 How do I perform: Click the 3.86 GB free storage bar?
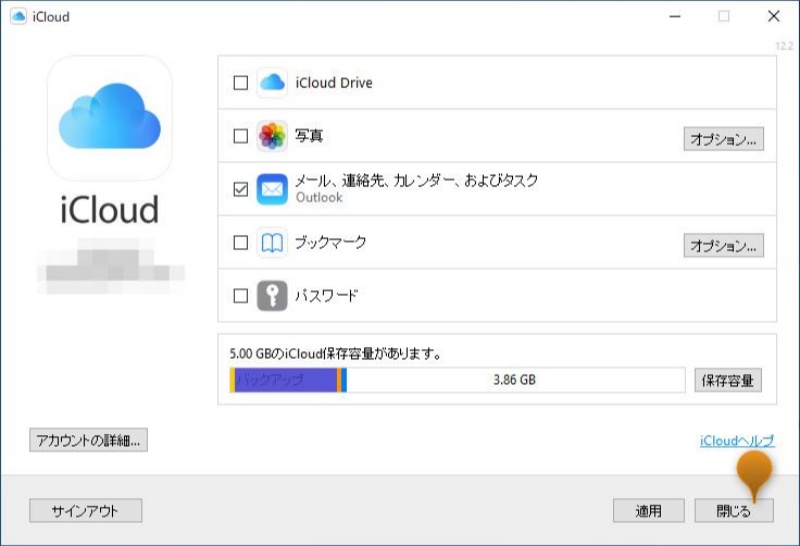[515, 380]
